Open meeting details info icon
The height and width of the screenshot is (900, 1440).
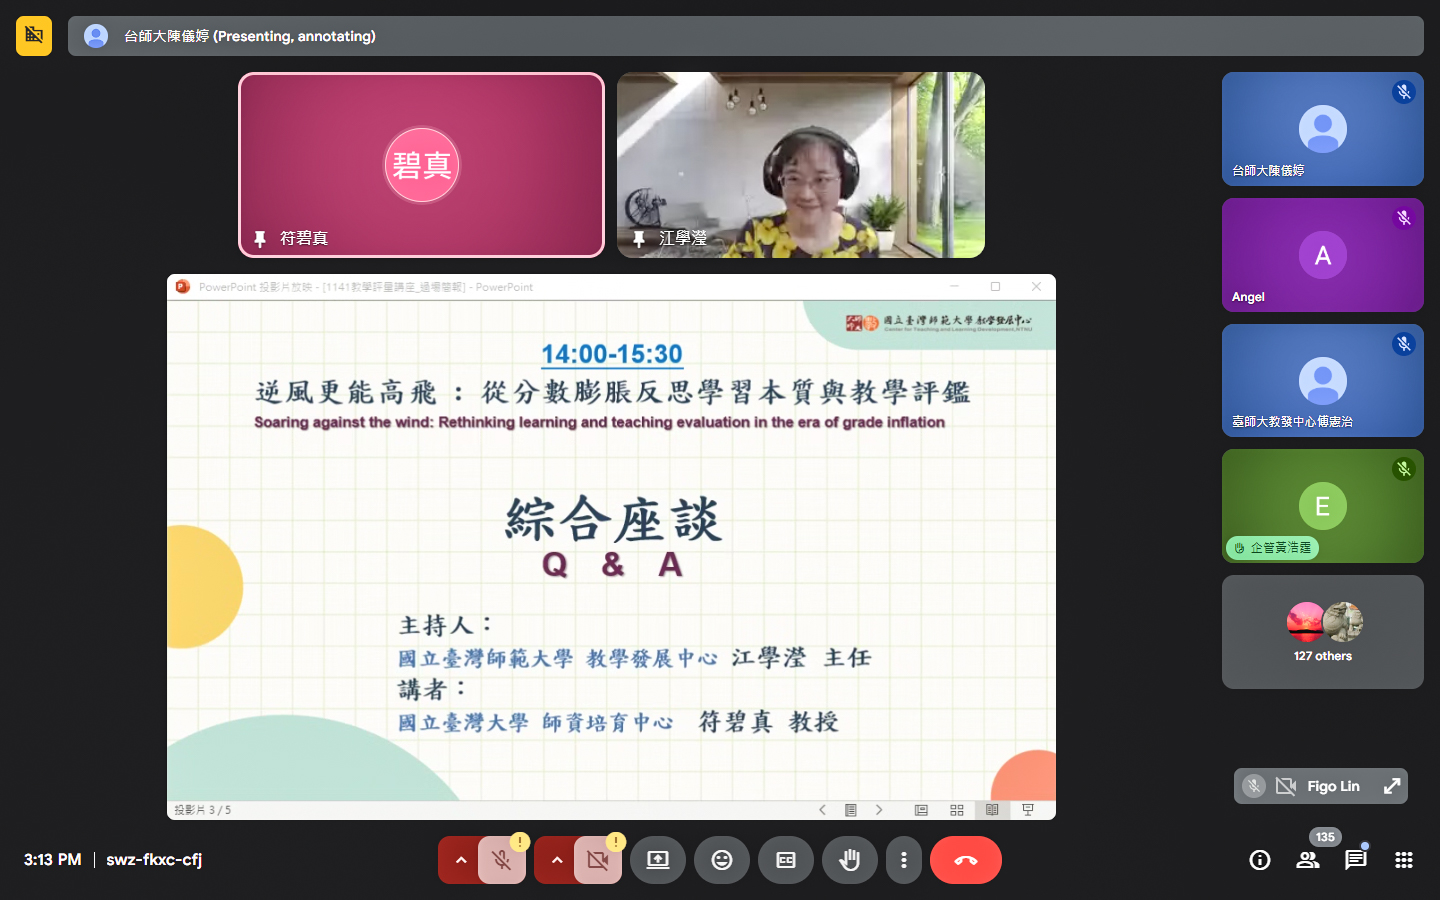[1260, 860]
